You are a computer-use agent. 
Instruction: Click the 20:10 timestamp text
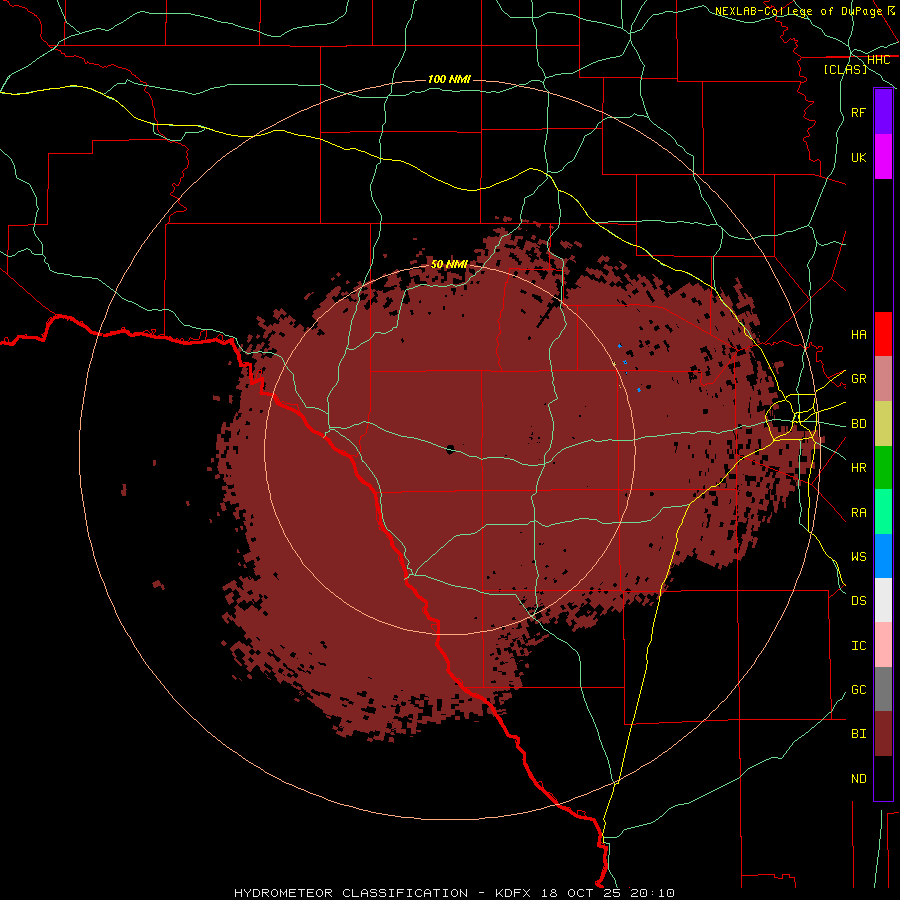(x=652, y=893)
